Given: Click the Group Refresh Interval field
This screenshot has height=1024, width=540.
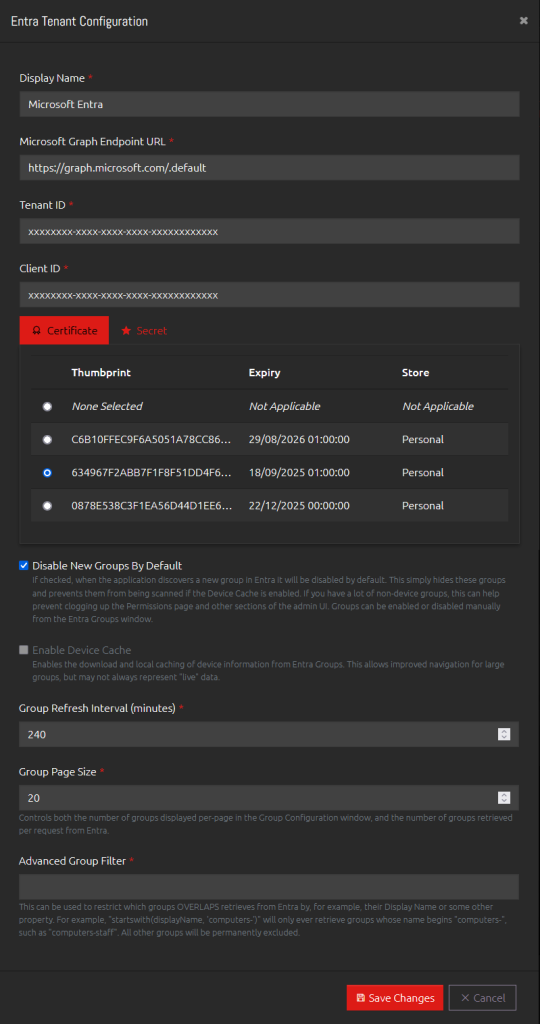Looking at the screenshot, I should (269, 734).
